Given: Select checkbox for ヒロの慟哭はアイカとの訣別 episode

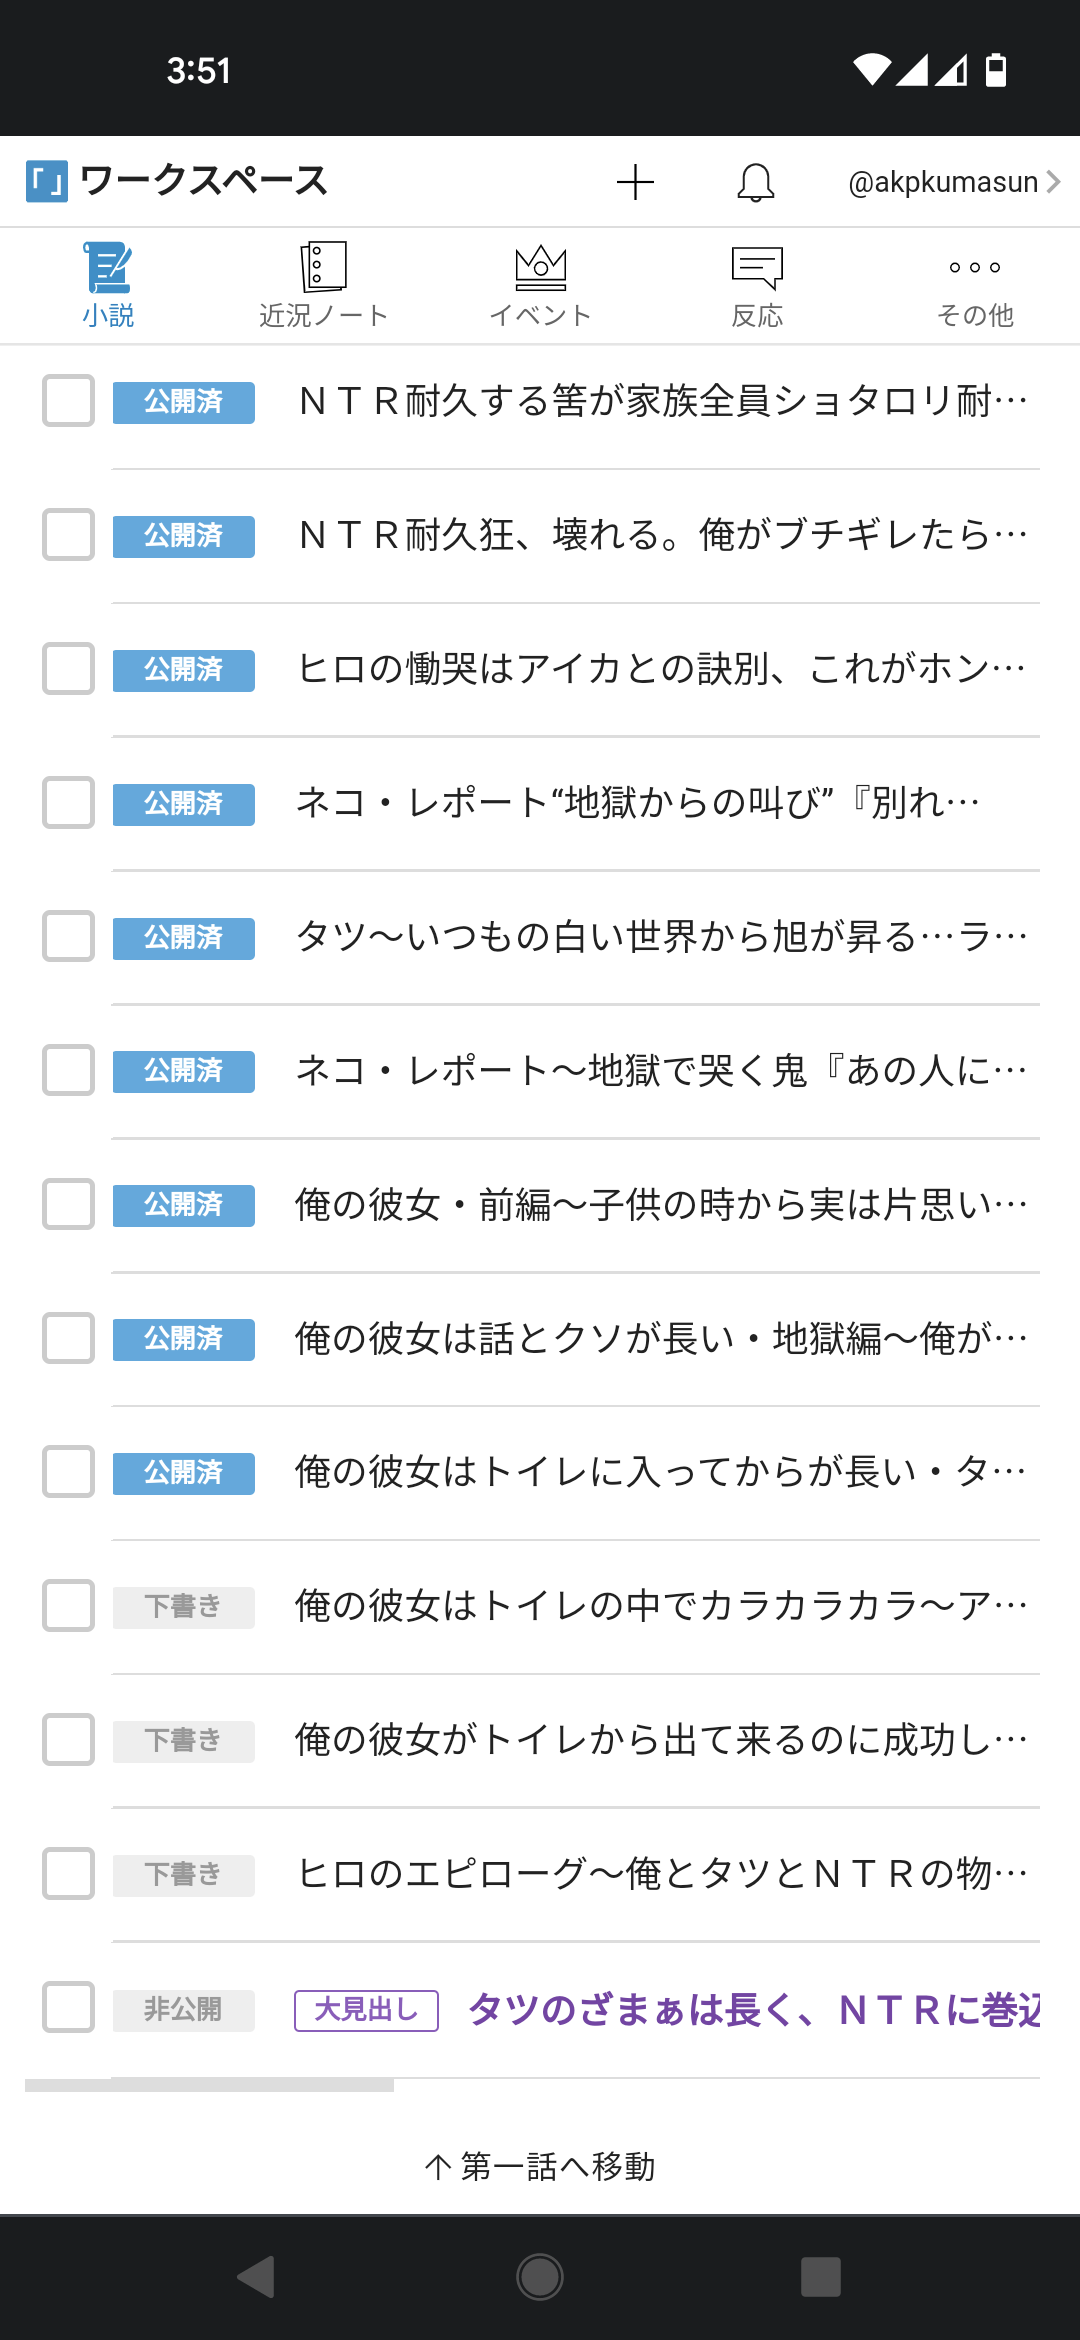Looking at the screenshot, I should [x=68, y=669].
